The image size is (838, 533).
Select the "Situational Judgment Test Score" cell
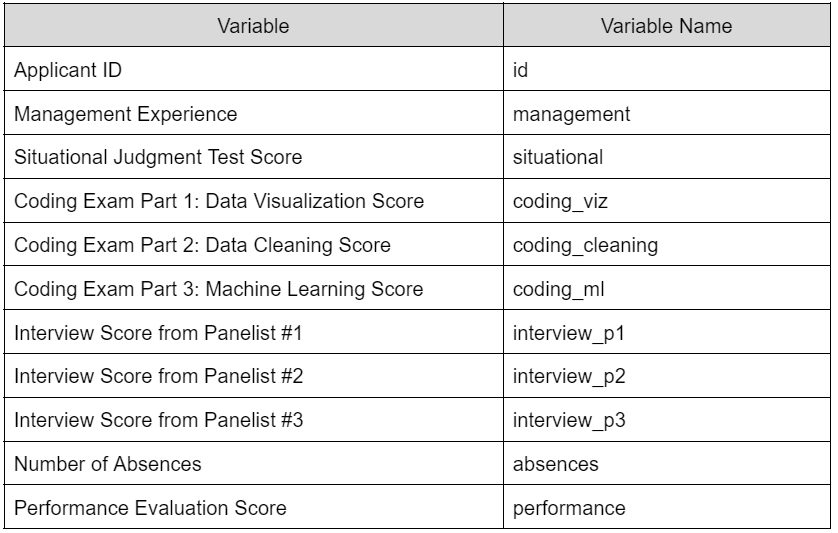coord(158,158)
